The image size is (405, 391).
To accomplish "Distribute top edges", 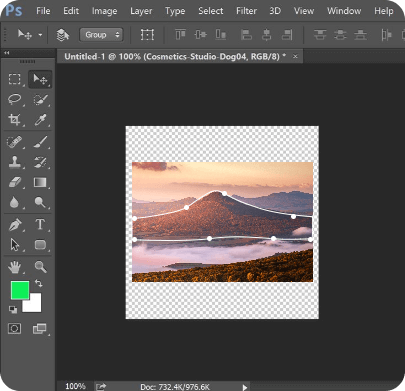I will (320, 35).
